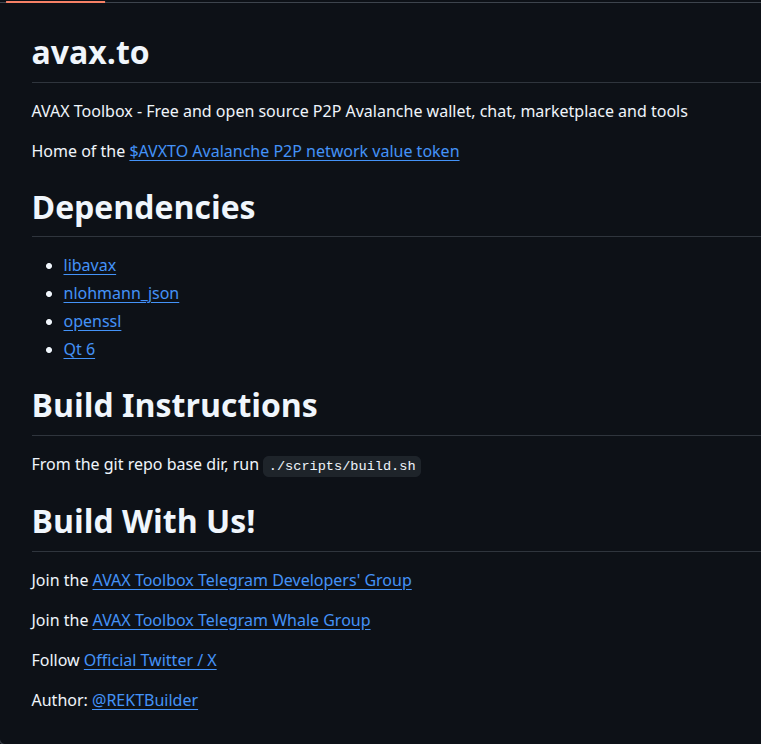The image size is (761, 744).
Task: Open the AVAX Toolbox Telegram Whale Group link
Action: [231, 620]
